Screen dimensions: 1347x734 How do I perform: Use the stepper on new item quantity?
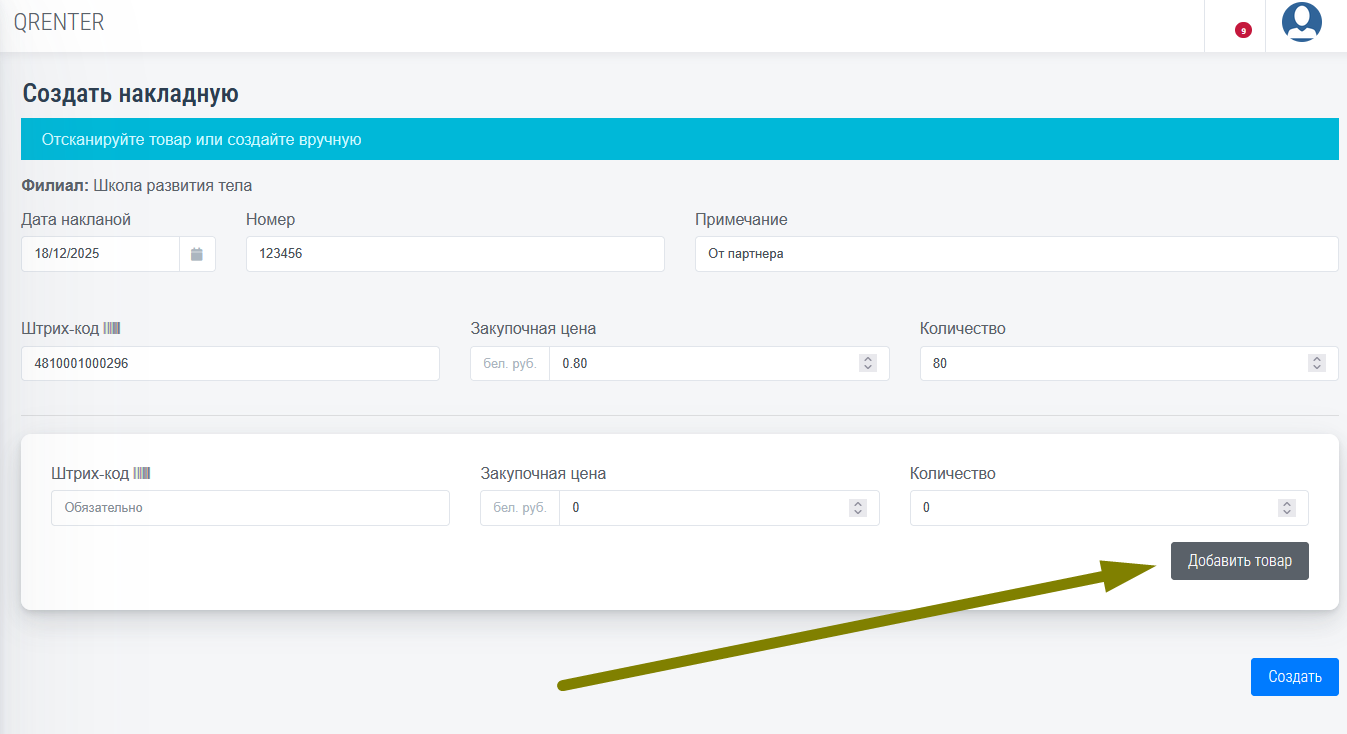coord(1287,508)
